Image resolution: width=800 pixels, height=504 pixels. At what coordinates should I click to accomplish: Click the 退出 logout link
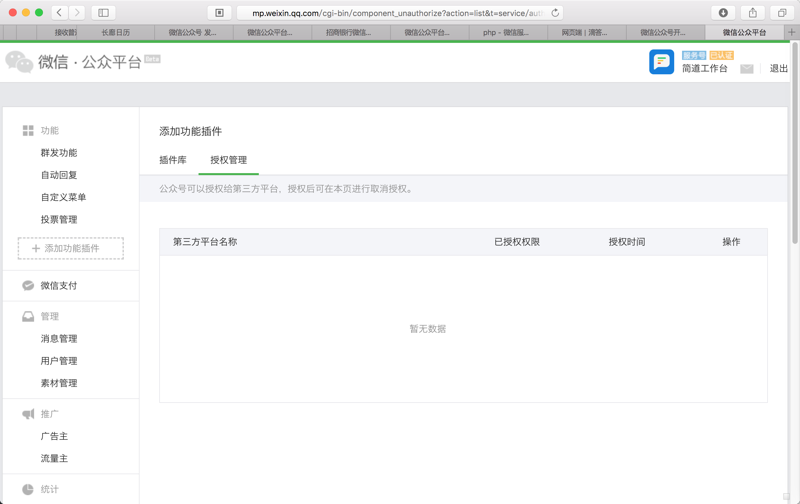[779, 68]
